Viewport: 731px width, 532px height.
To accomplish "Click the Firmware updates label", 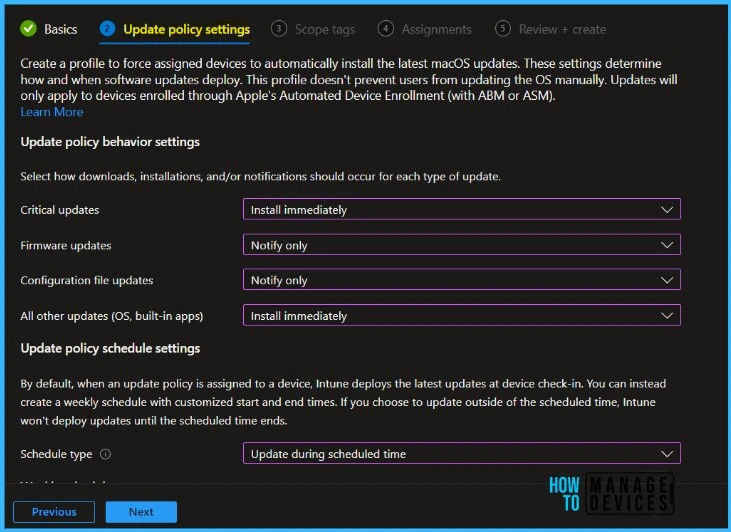I will click(66, 245).
